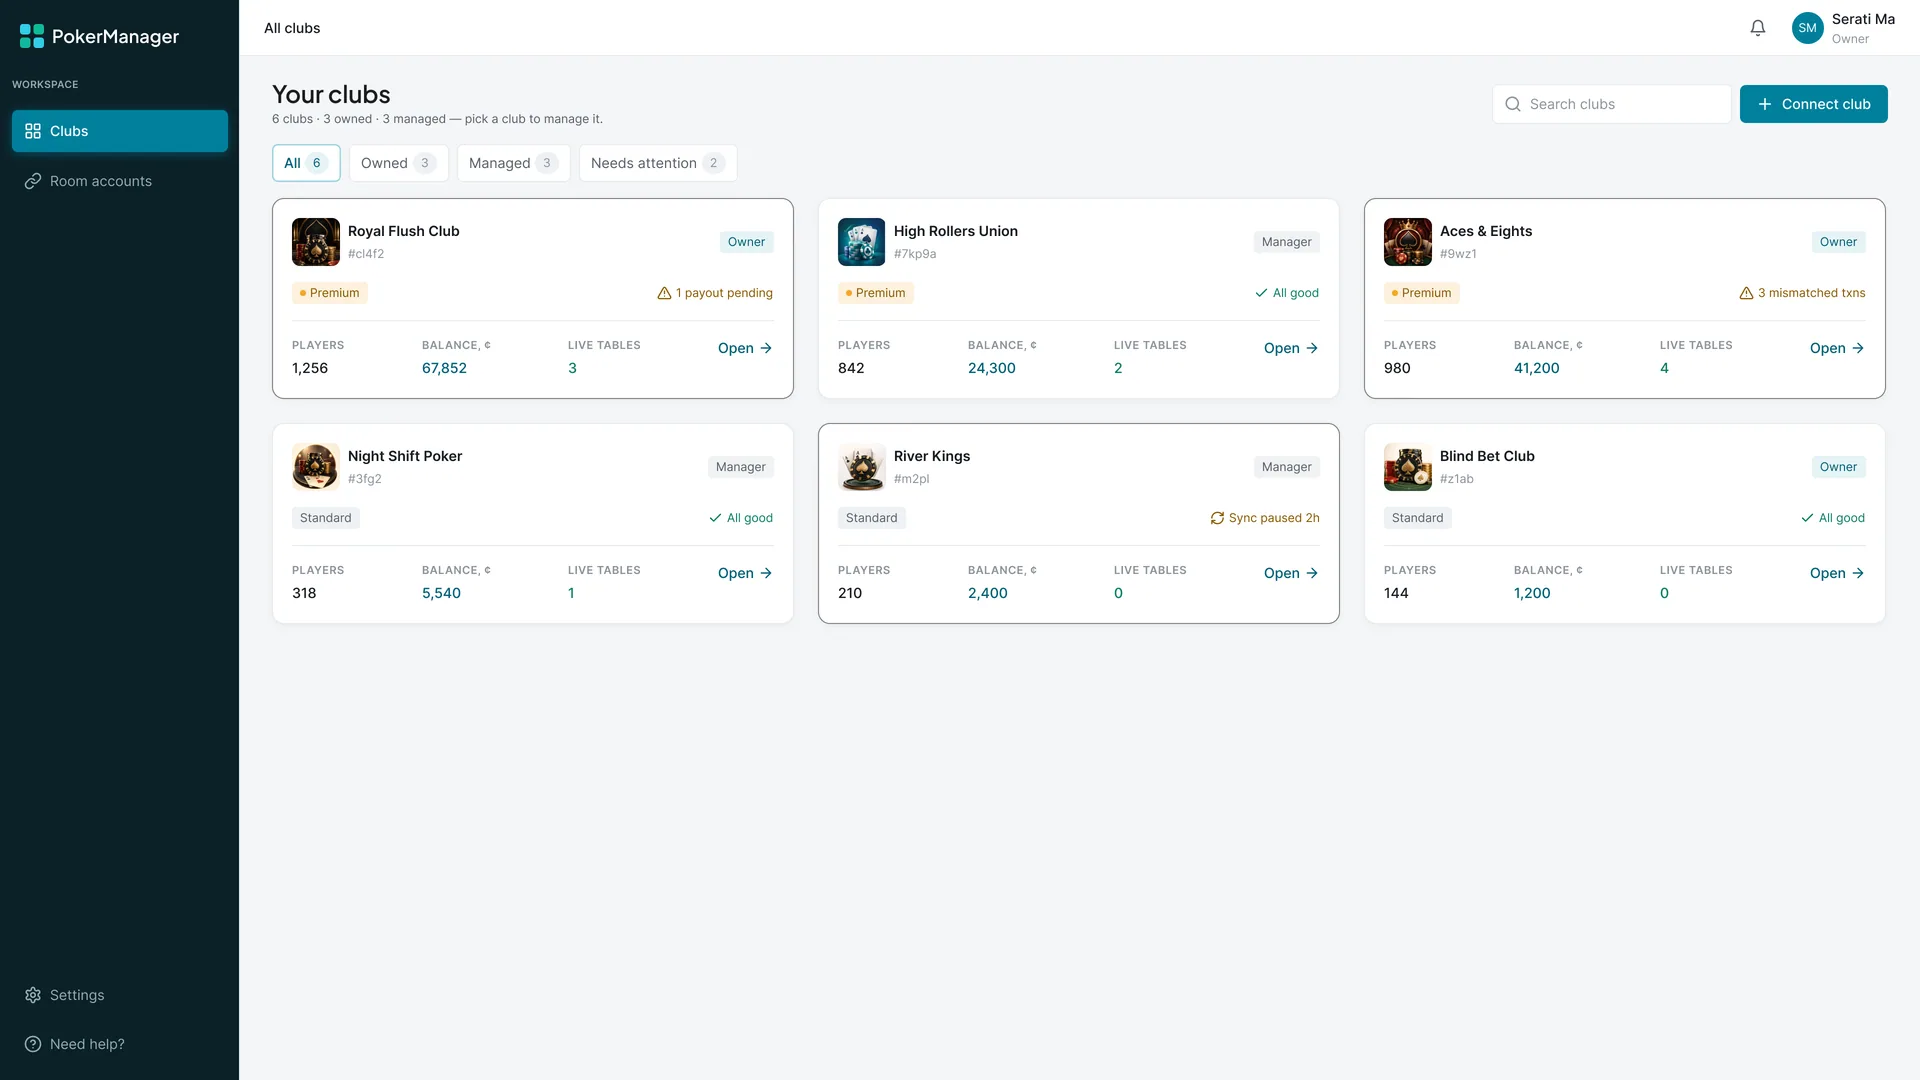Click Standard badge on Blind Bet Club

coord(1418,518)
